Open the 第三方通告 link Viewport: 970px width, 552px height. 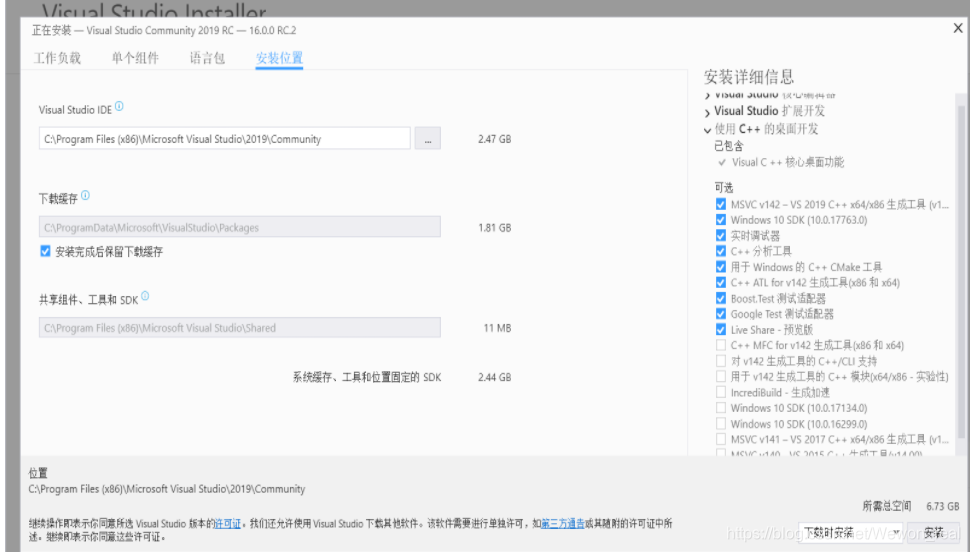(562, 524)
